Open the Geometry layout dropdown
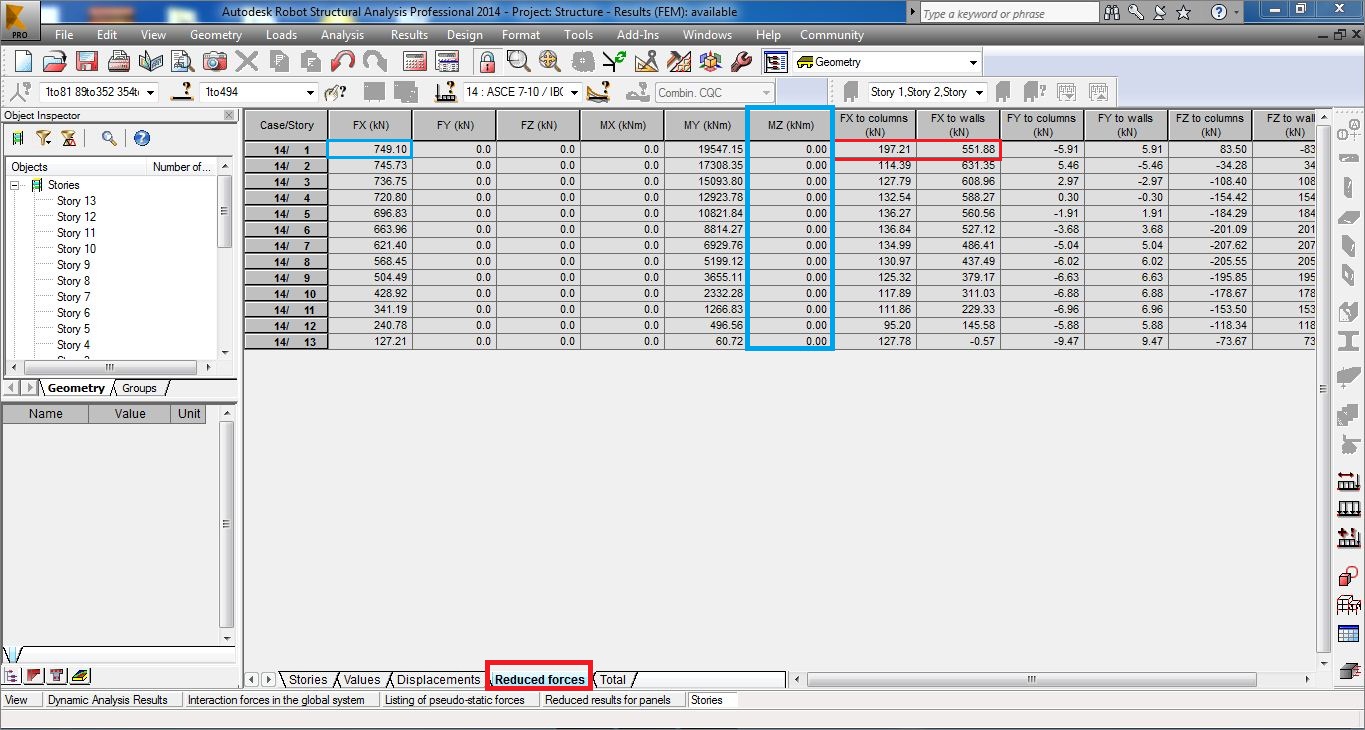The image size is (1365, 730). click(972, 62)
